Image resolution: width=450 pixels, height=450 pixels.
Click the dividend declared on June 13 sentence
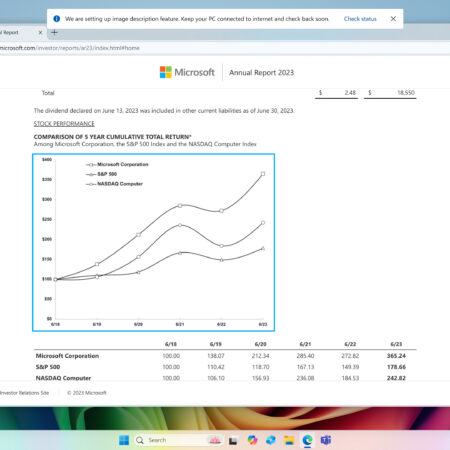(x=164, y=111)
